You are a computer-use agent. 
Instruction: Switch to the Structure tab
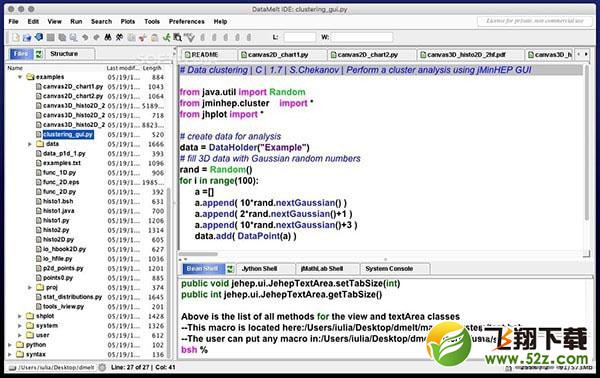[x=69, y=54]
